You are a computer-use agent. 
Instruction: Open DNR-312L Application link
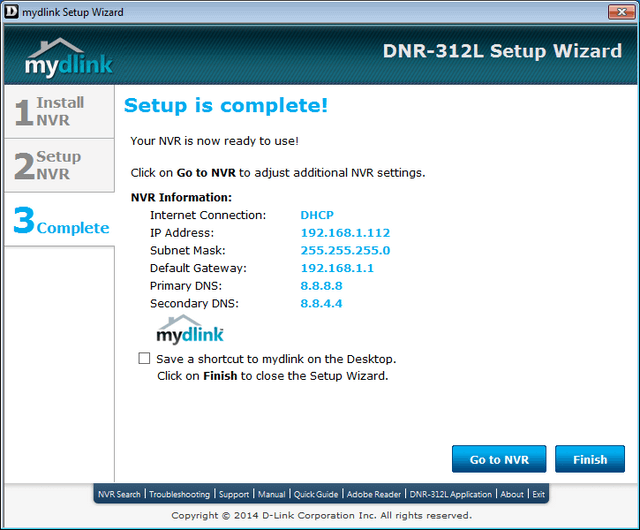point(451,494)
